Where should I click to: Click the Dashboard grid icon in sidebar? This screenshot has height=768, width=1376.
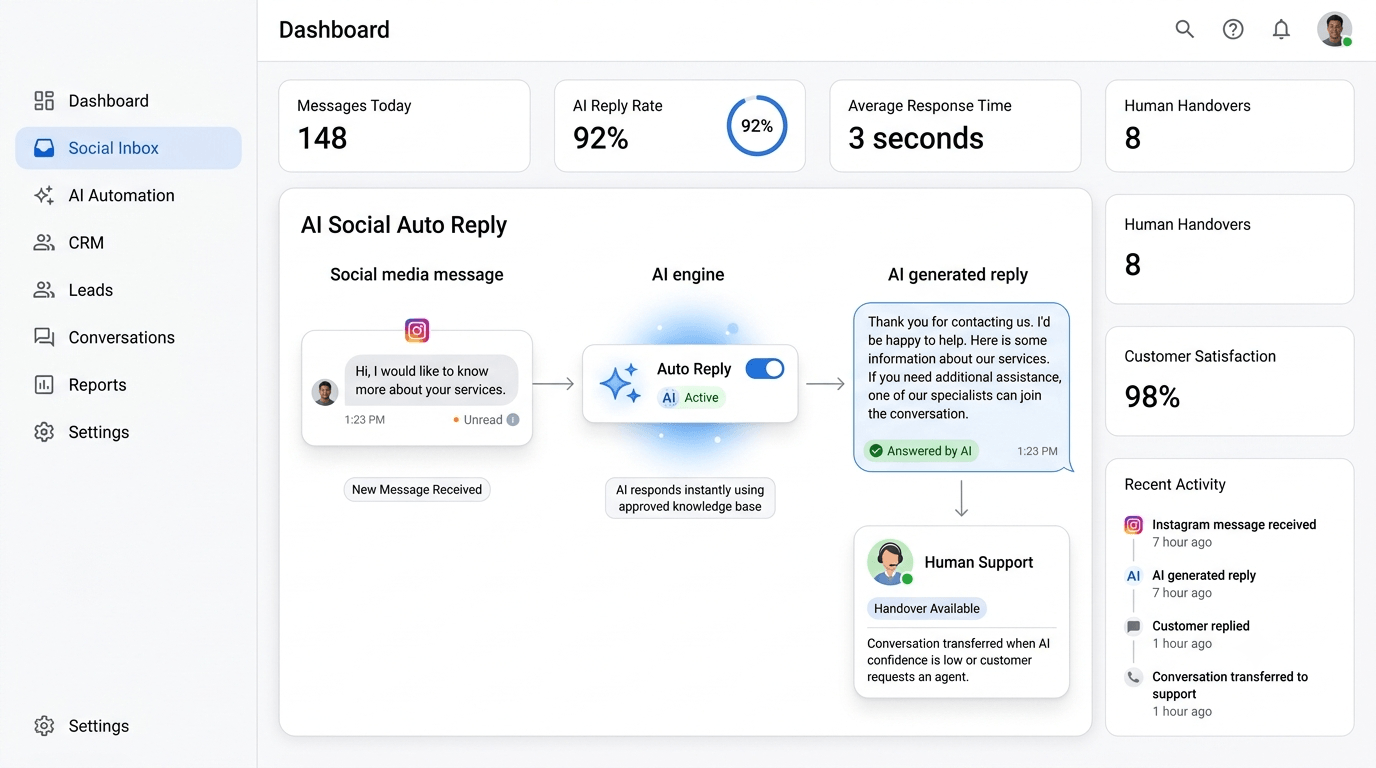(x=44, y=101)
